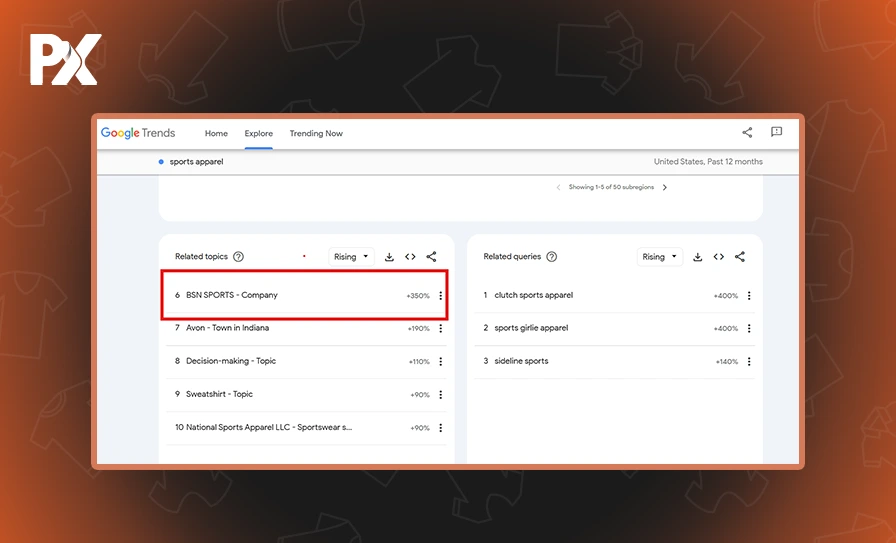Open the Sweatshirt topic result
The width and height of the screenshot is (896, 543).
coord(219,394)
